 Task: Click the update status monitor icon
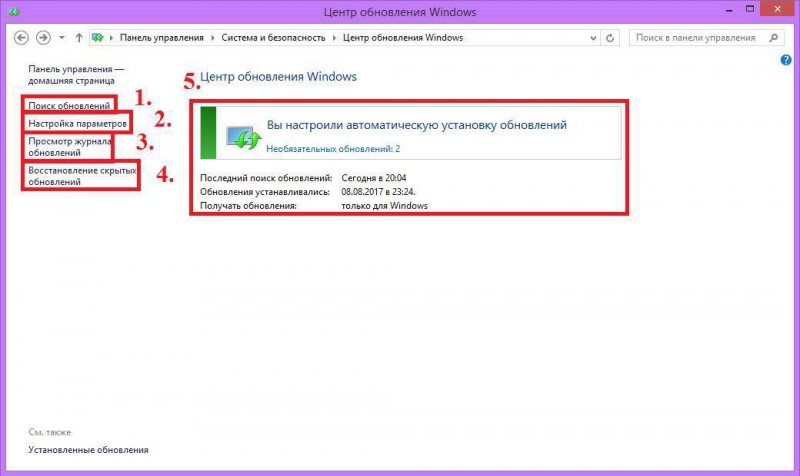243,138
